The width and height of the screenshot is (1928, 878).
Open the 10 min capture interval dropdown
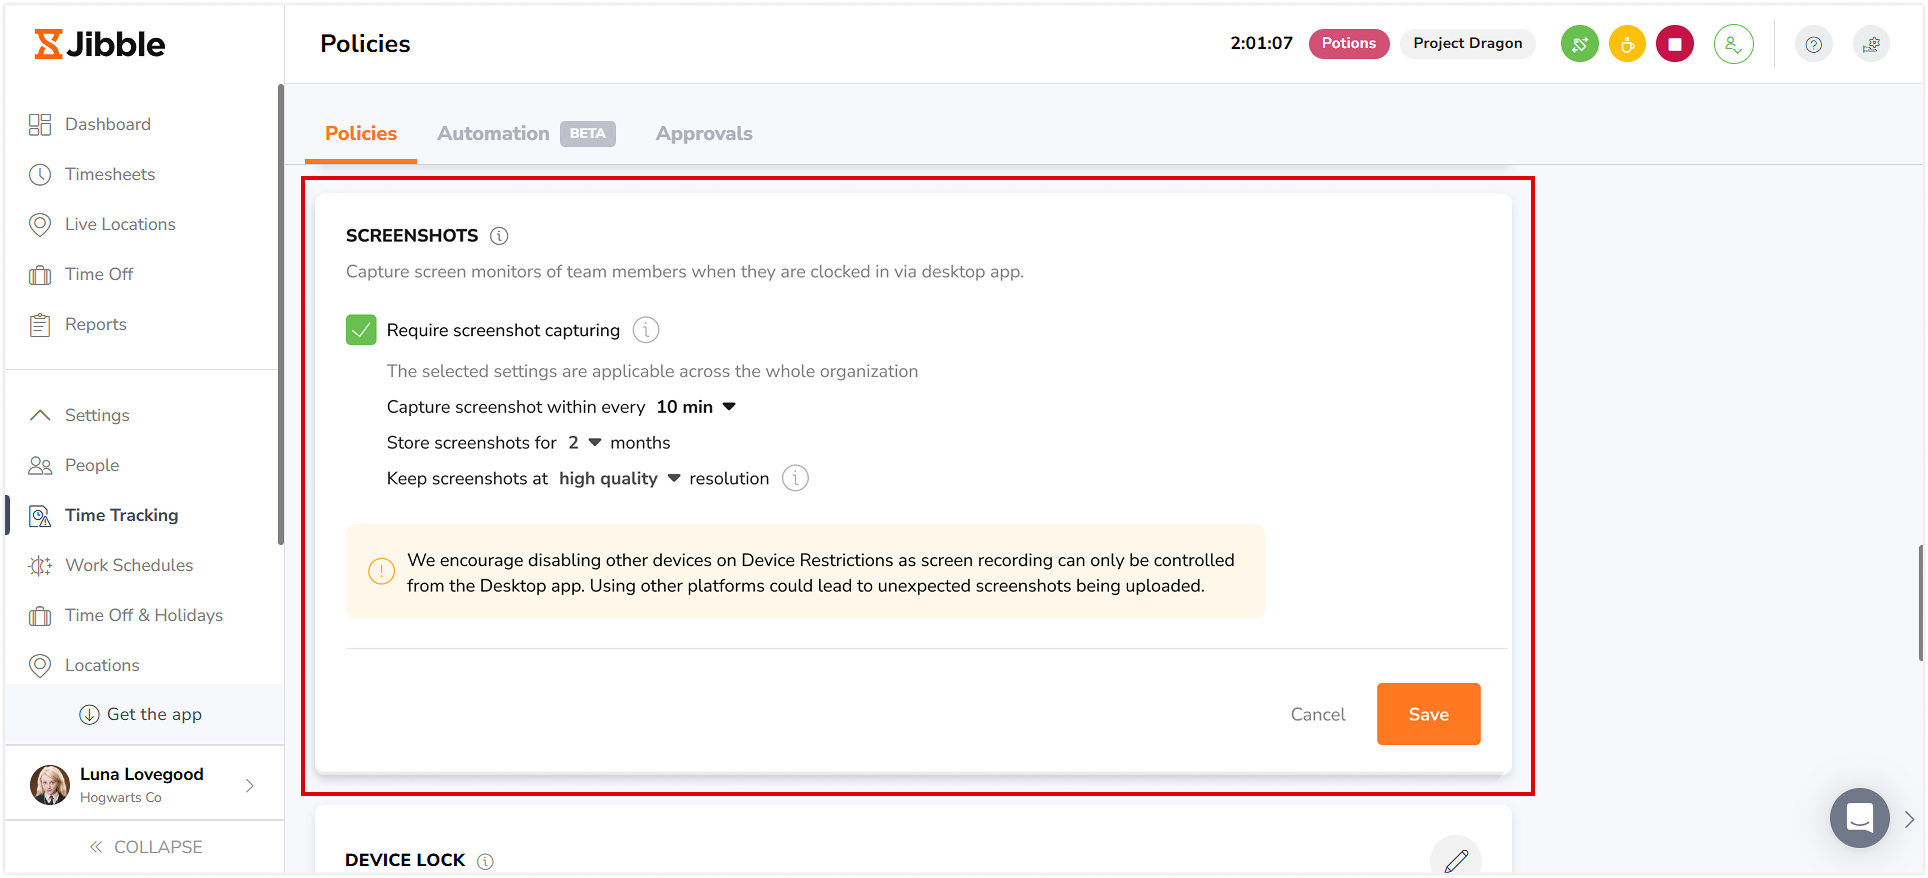696,407
